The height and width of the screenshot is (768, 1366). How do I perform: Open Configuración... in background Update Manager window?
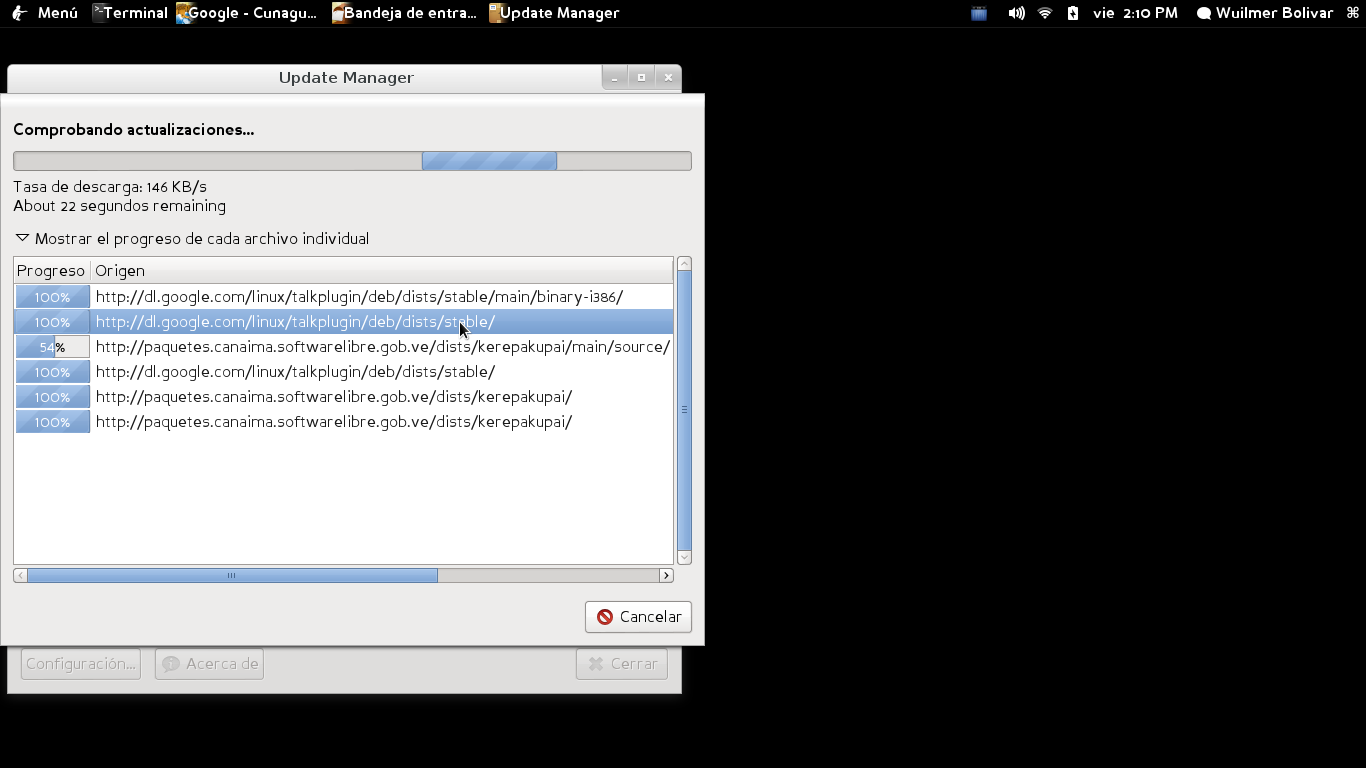point(80,664)
